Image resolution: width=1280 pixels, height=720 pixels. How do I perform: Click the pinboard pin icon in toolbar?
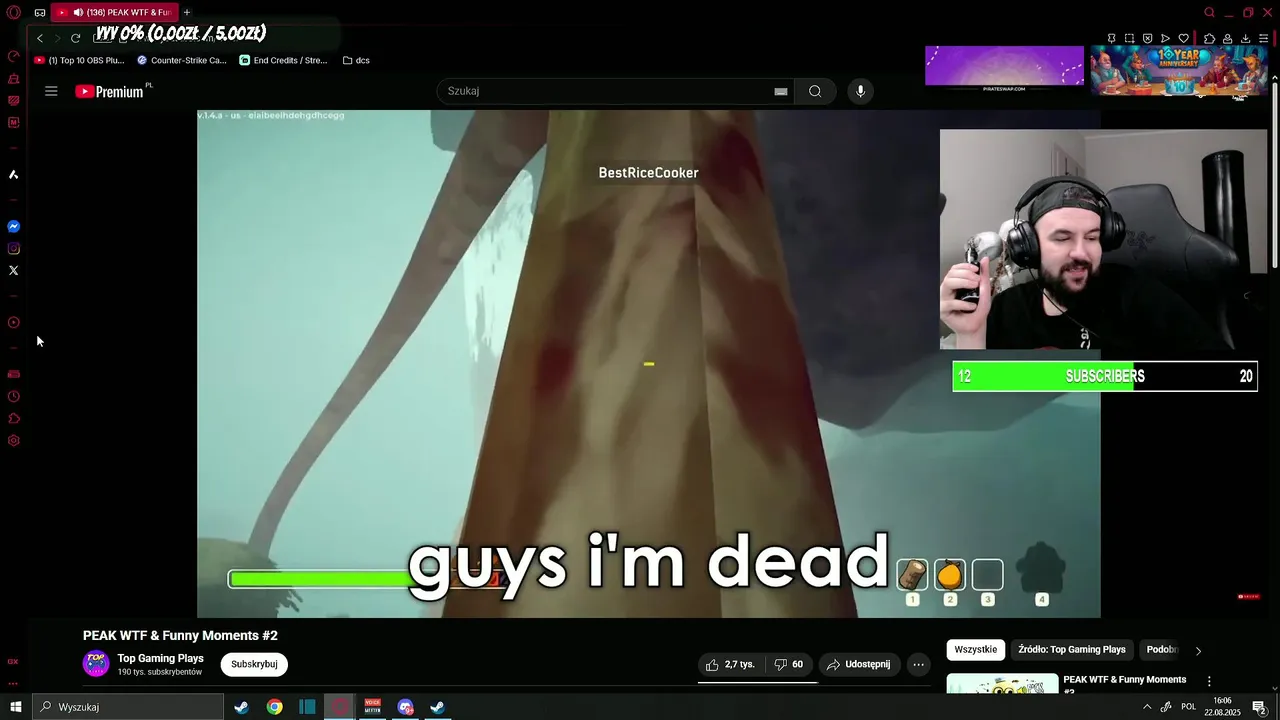pos(1111,38)
